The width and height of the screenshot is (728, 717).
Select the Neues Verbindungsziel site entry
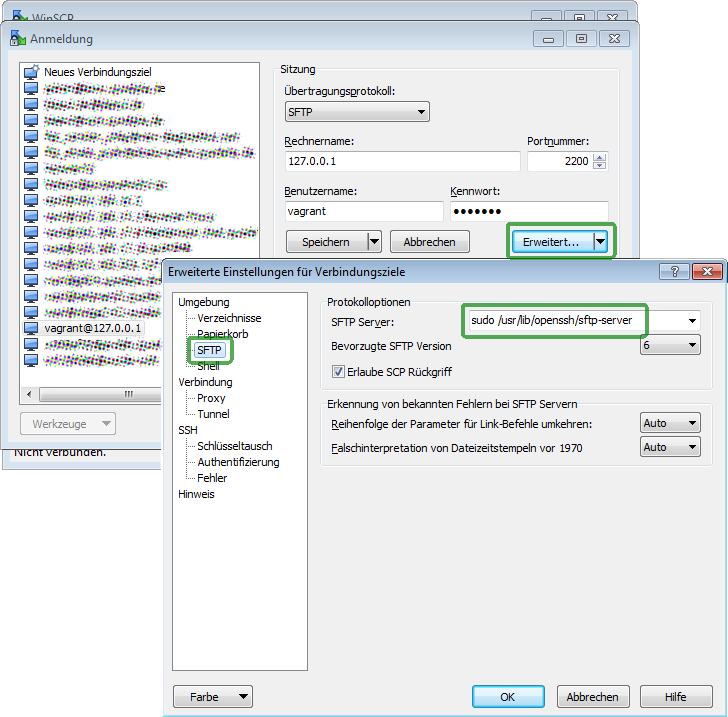click(98, 72)
